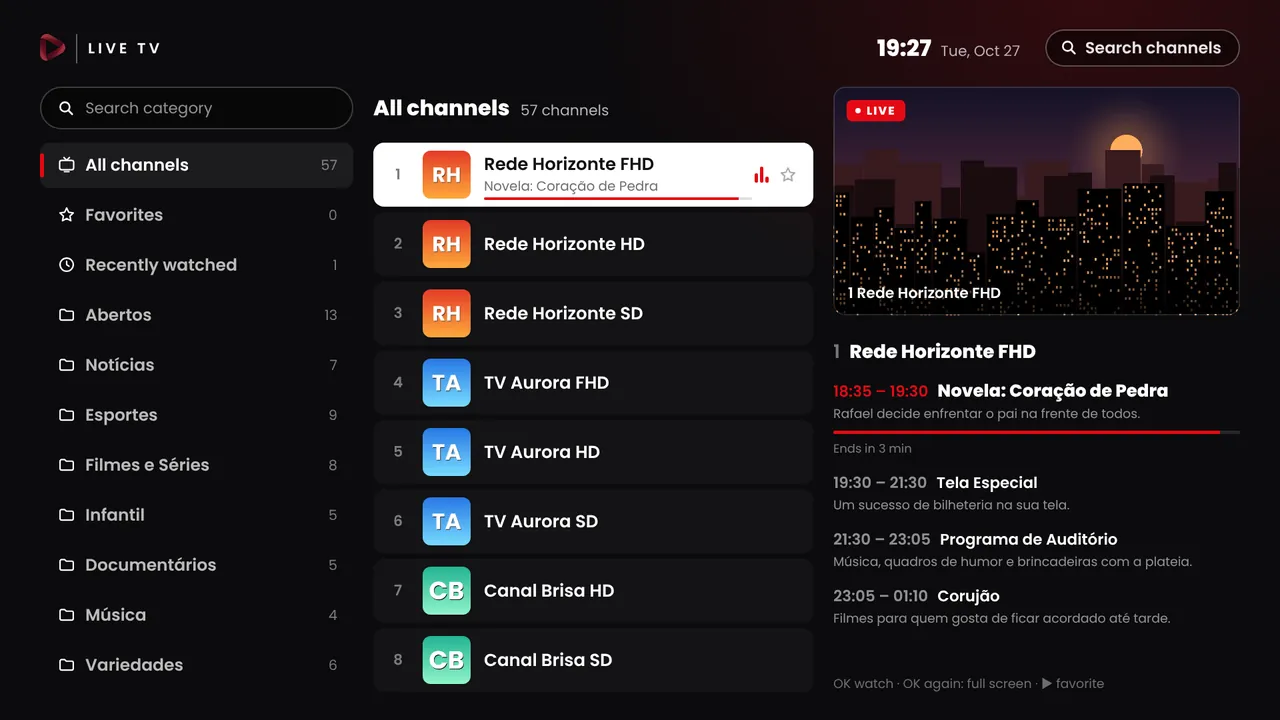The height and width of the screenshot is (720, 1280).
Task: Click the folder icon beside Música
Action: 67,615
